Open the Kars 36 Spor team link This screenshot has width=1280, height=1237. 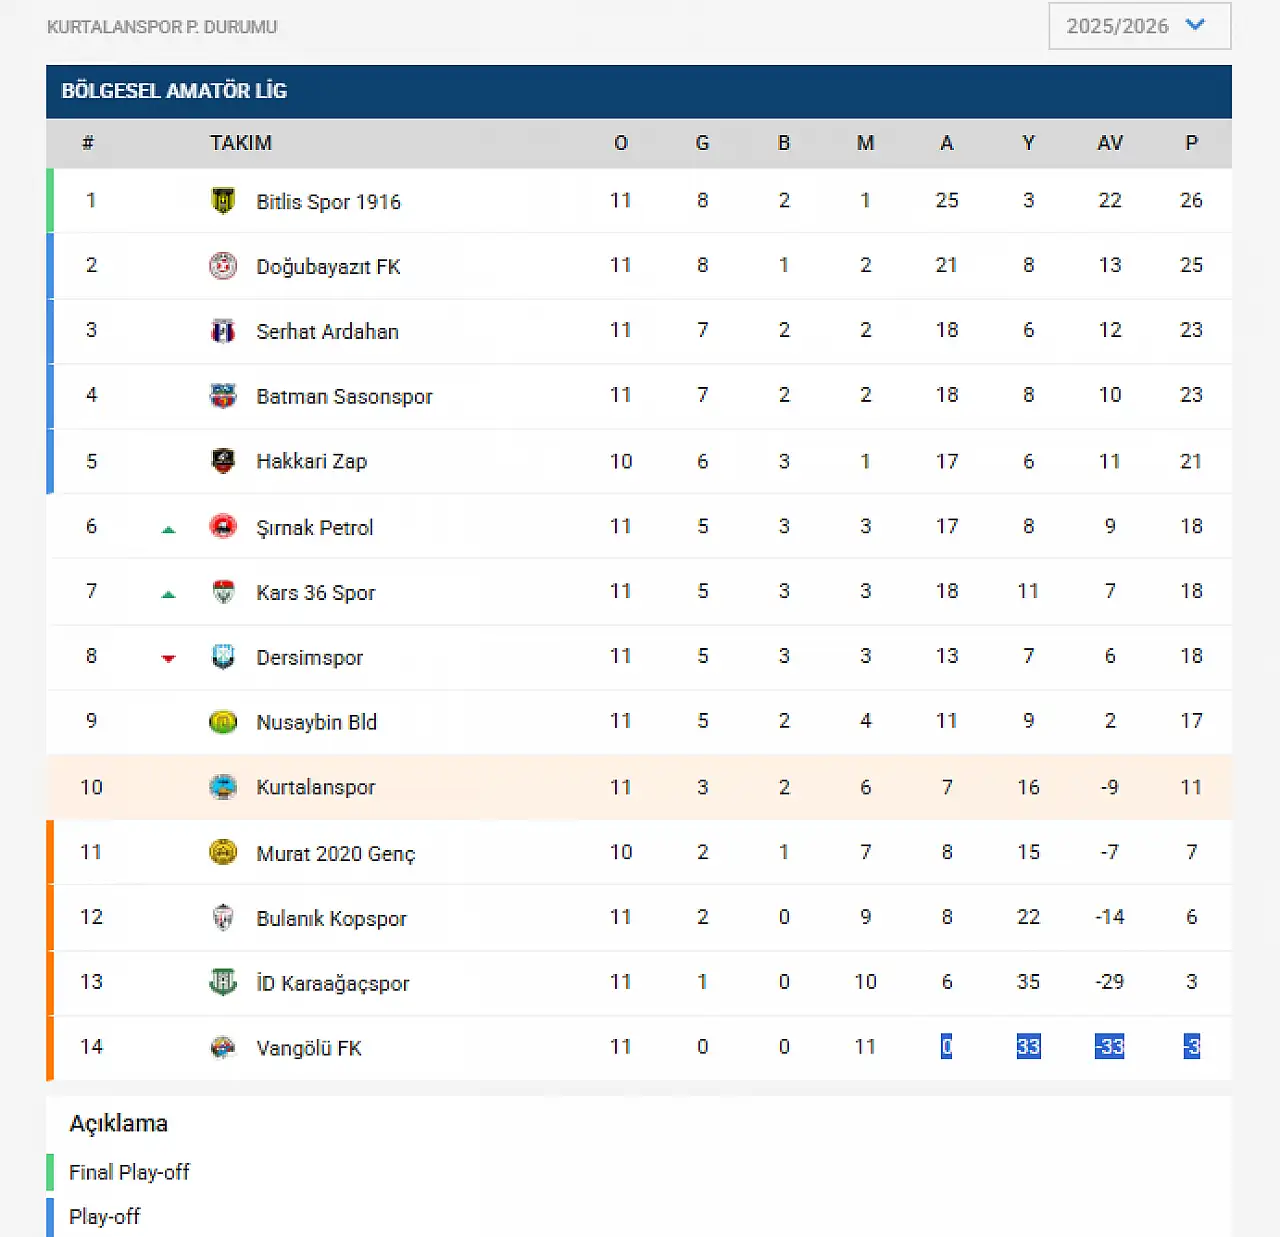click(x=315, y=592)
